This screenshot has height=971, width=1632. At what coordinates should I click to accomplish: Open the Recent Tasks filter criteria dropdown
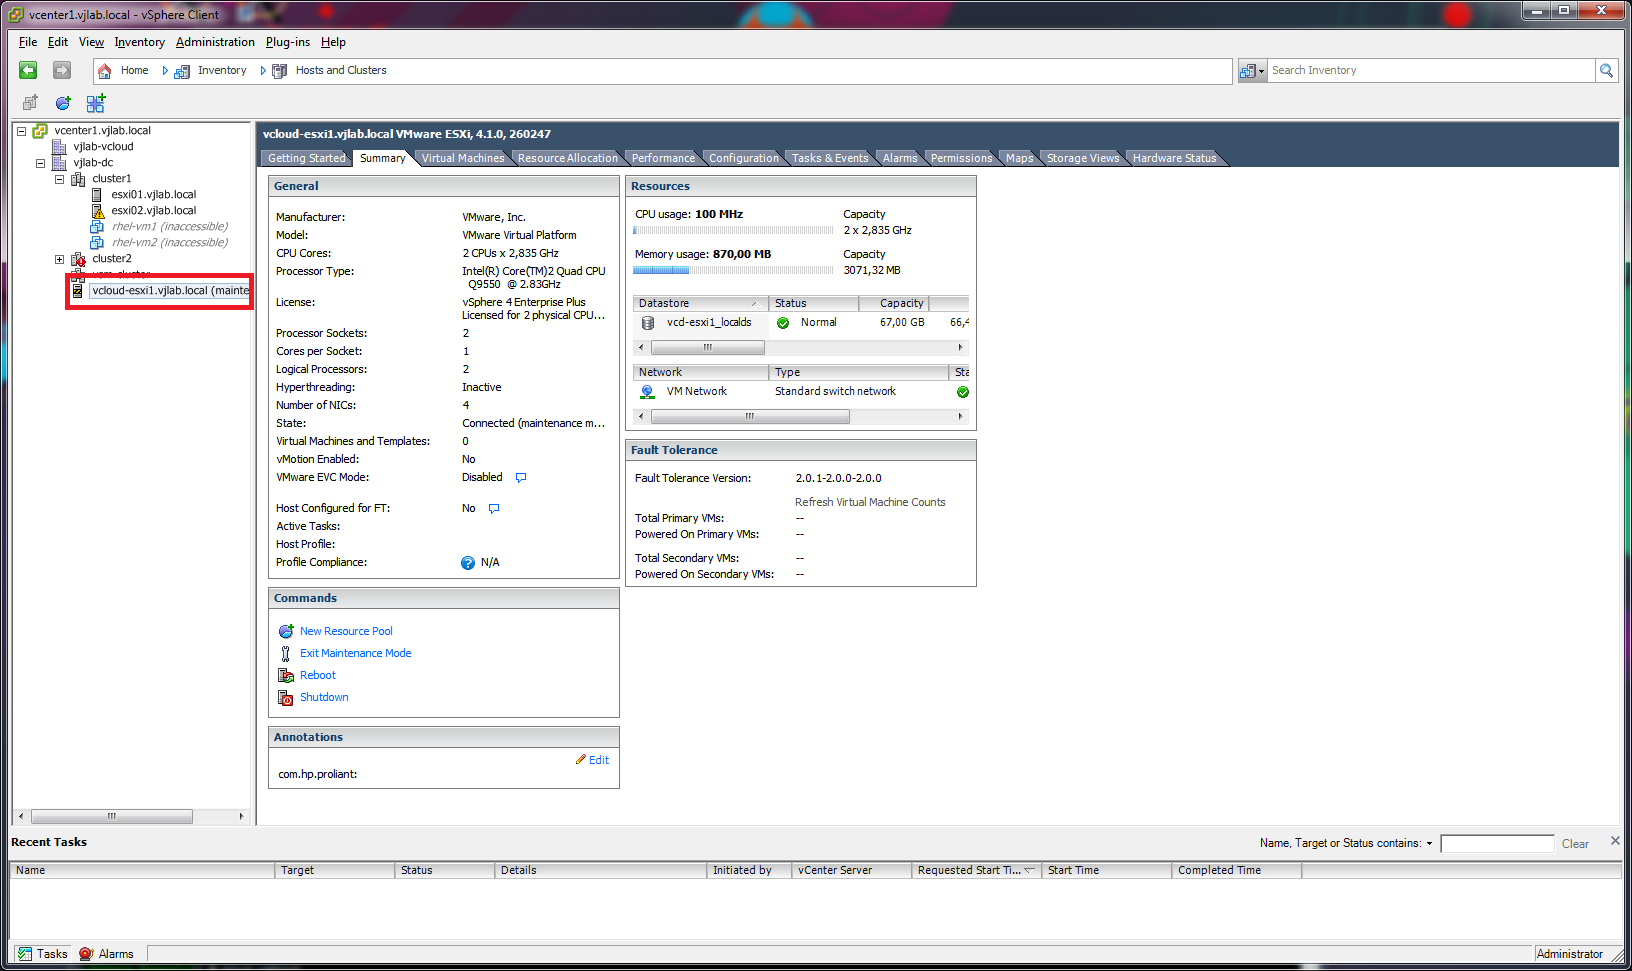[x=1429, y=844]
